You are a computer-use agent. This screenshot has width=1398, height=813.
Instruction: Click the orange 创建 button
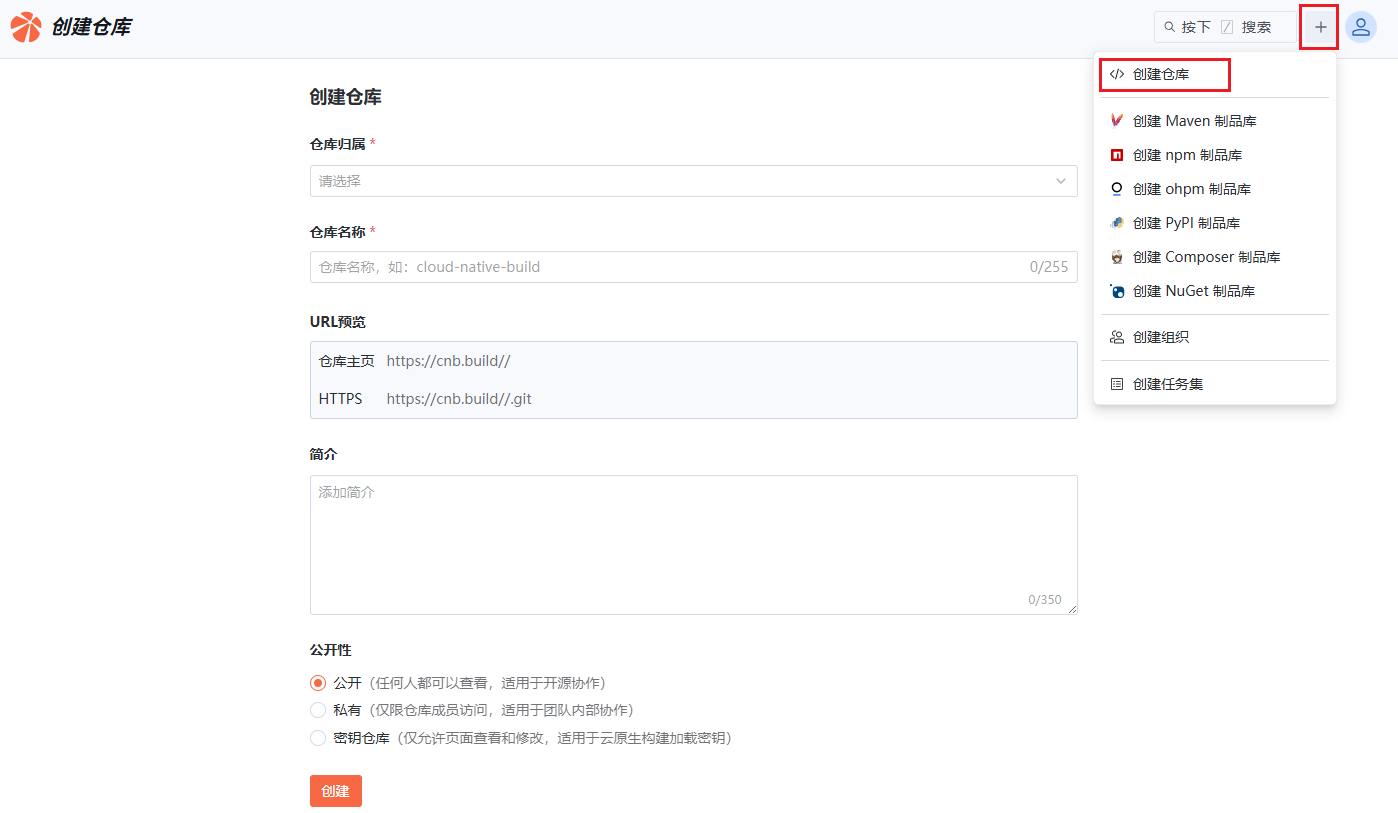(x=336, y=791)
